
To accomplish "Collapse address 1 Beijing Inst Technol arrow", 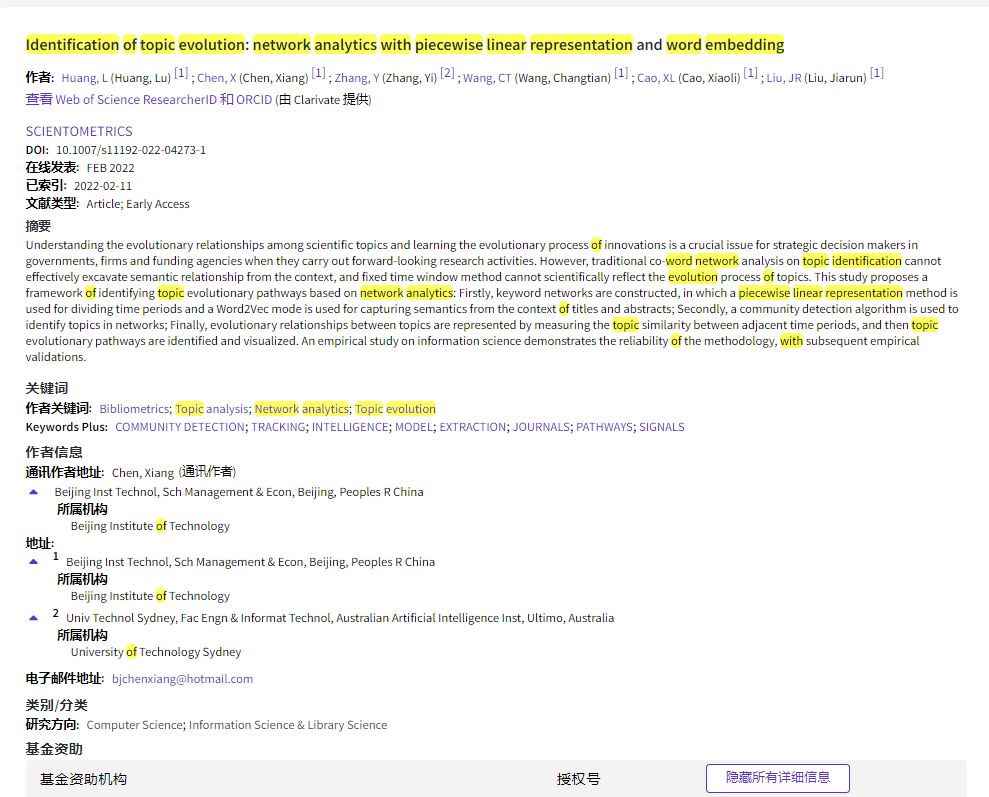I will tap(33, 562).
